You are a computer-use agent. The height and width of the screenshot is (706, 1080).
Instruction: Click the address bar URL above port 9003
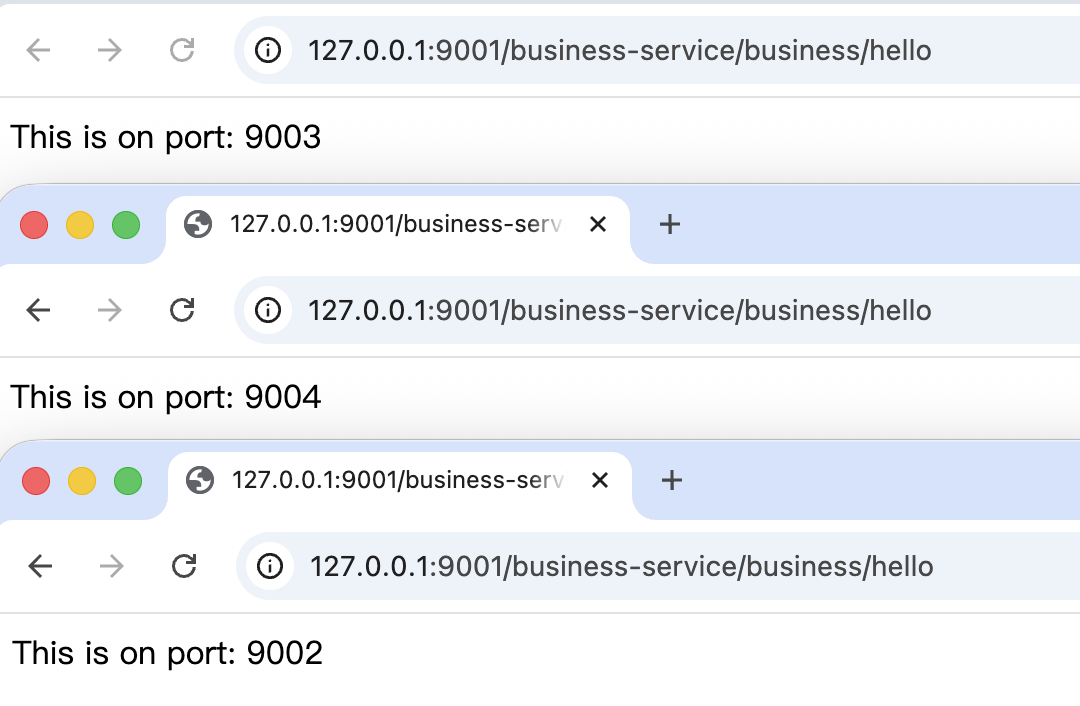(x=619, y=50)
